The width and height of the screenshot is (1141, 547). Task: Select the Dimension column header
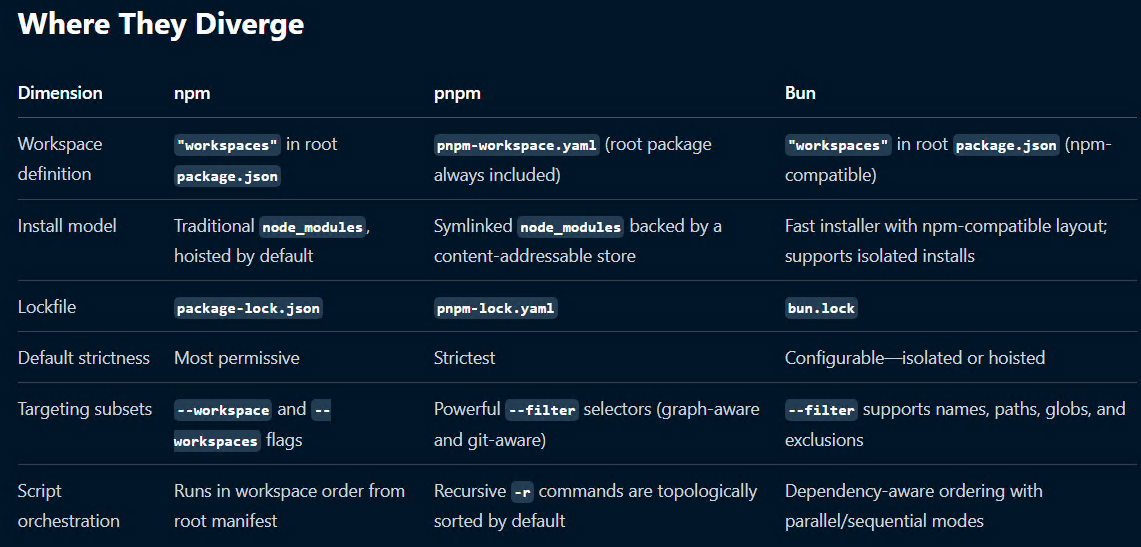click(60, 93)
